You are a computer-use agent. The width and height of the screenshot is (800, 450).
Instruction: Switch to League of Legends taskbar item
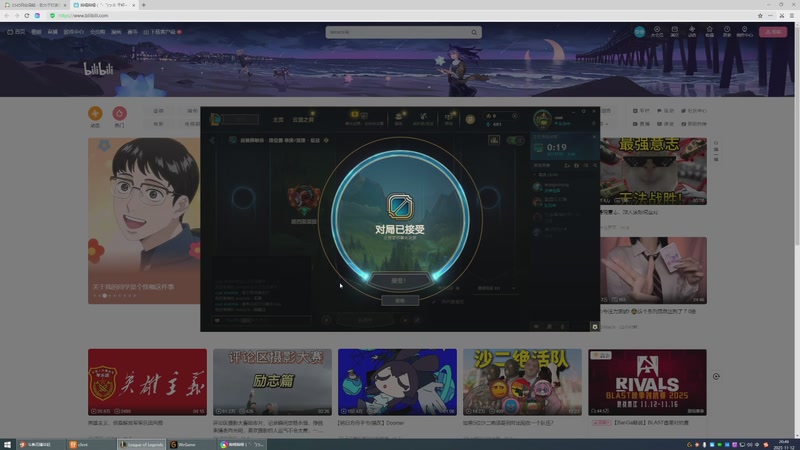point(141,444)
